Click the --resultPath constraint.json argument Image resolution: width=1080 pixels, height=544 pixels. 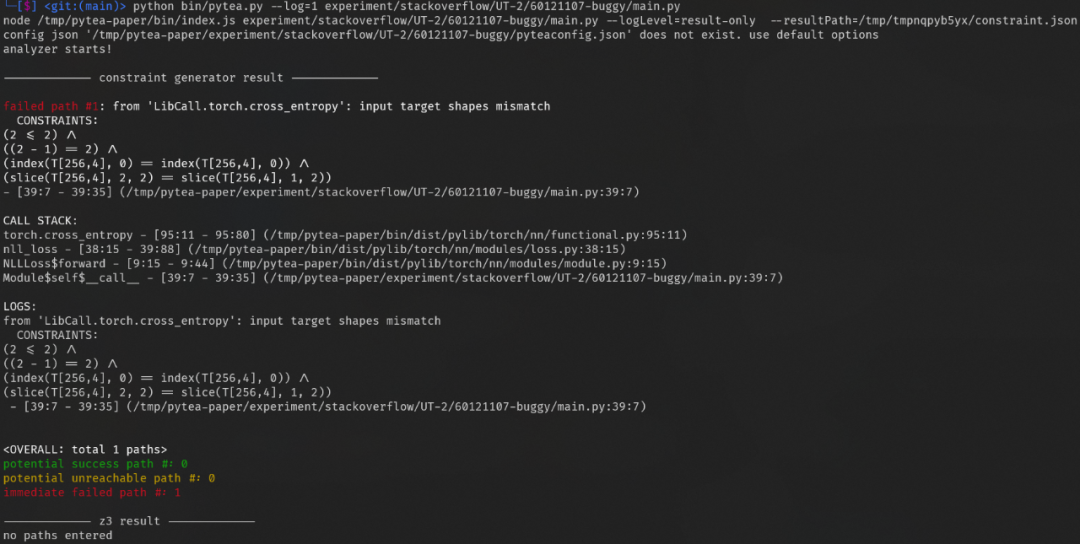tap(924, 21)
